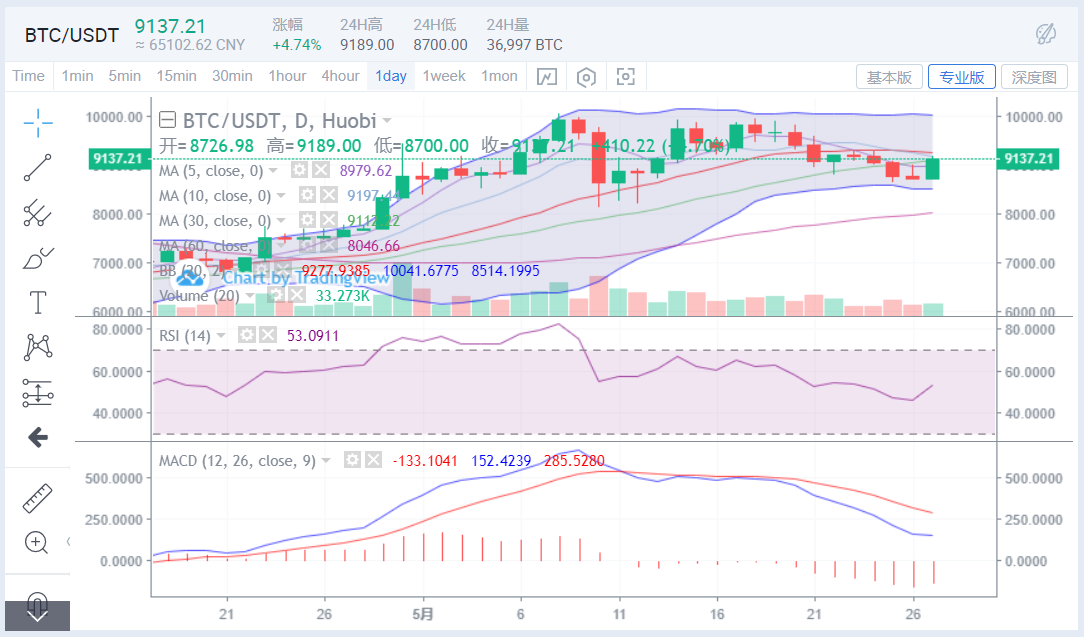Click the 5月 date label on time axis
This screenshot has height=637, width=1084.
coord(422,613)
